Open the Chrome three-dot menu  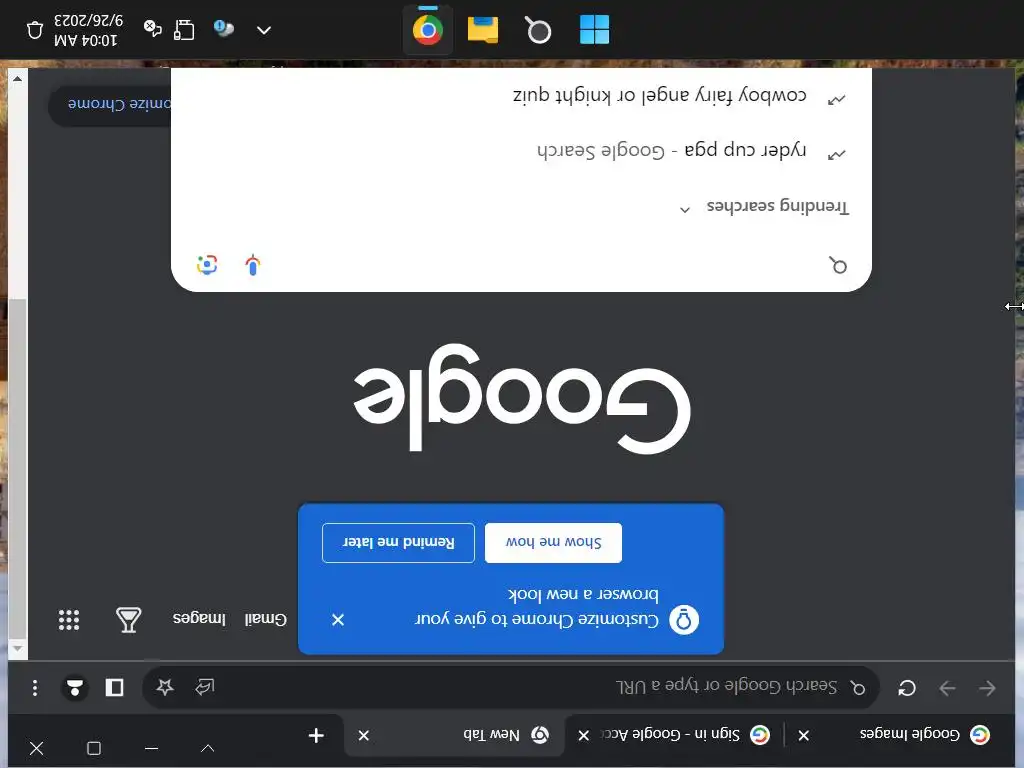click(x=35, y=688)
